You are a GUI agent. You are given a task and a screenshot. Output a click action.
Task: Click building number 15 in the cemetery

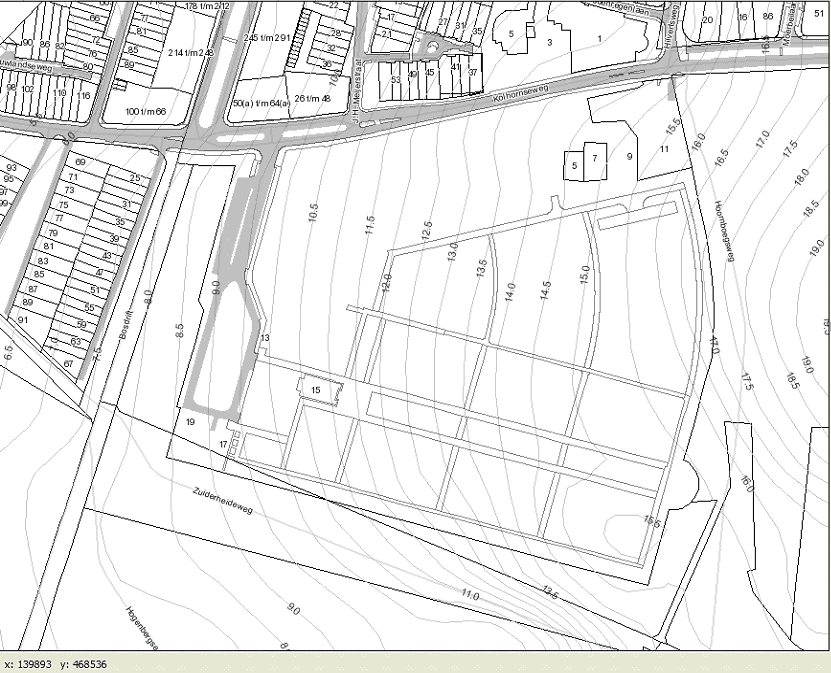[316, 390]
